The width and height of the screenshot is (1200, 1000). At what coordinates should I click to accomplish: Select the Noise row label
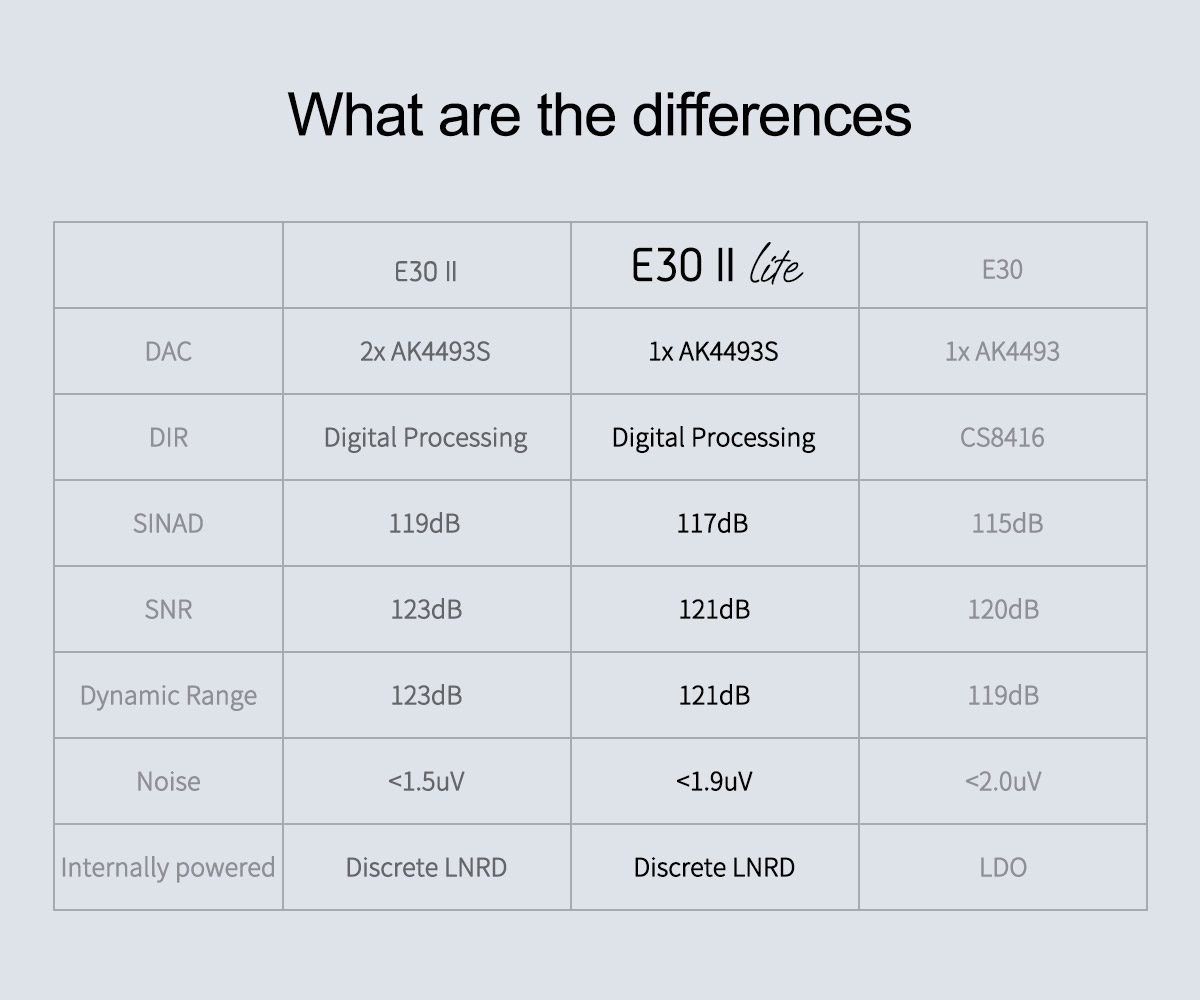pos(168,782)
